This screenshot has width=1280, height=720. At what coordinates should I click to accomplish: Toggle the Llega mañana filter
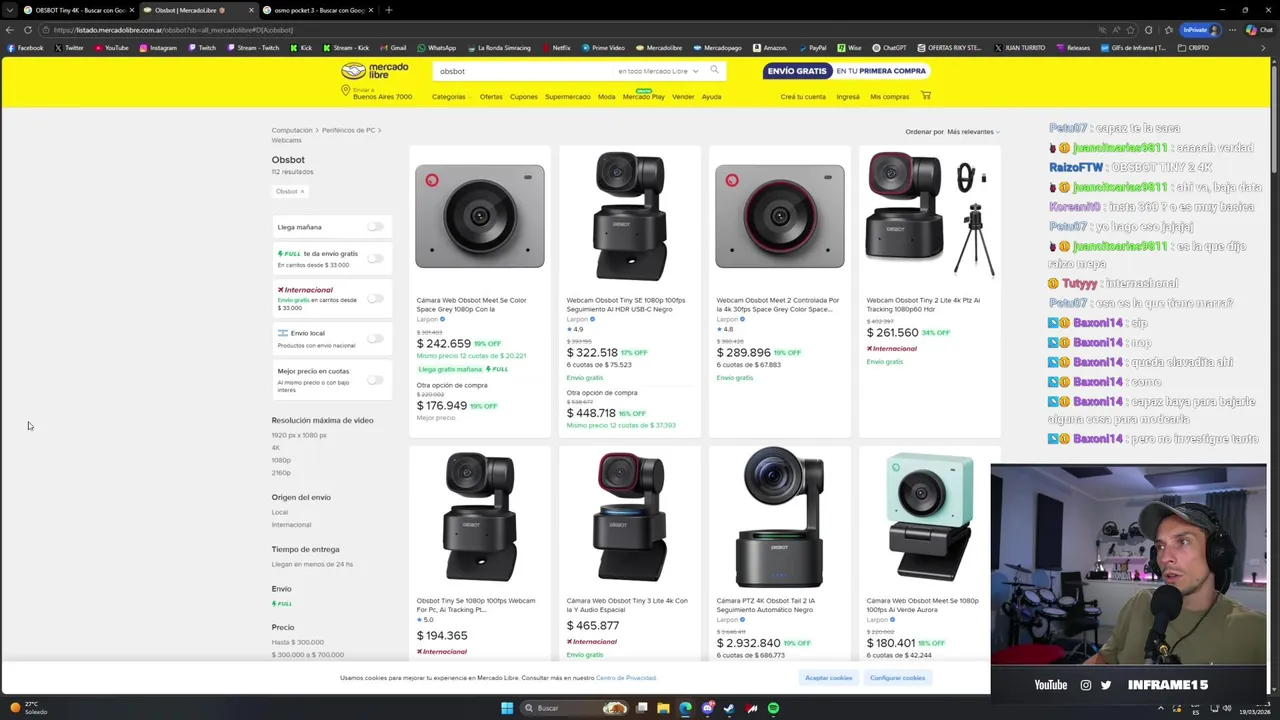[374, 227]
